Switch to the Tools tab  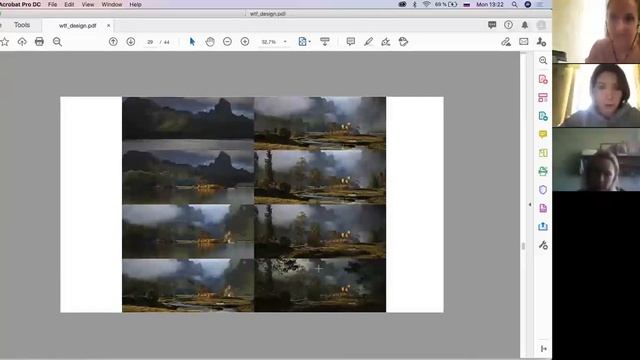(22, 25)
